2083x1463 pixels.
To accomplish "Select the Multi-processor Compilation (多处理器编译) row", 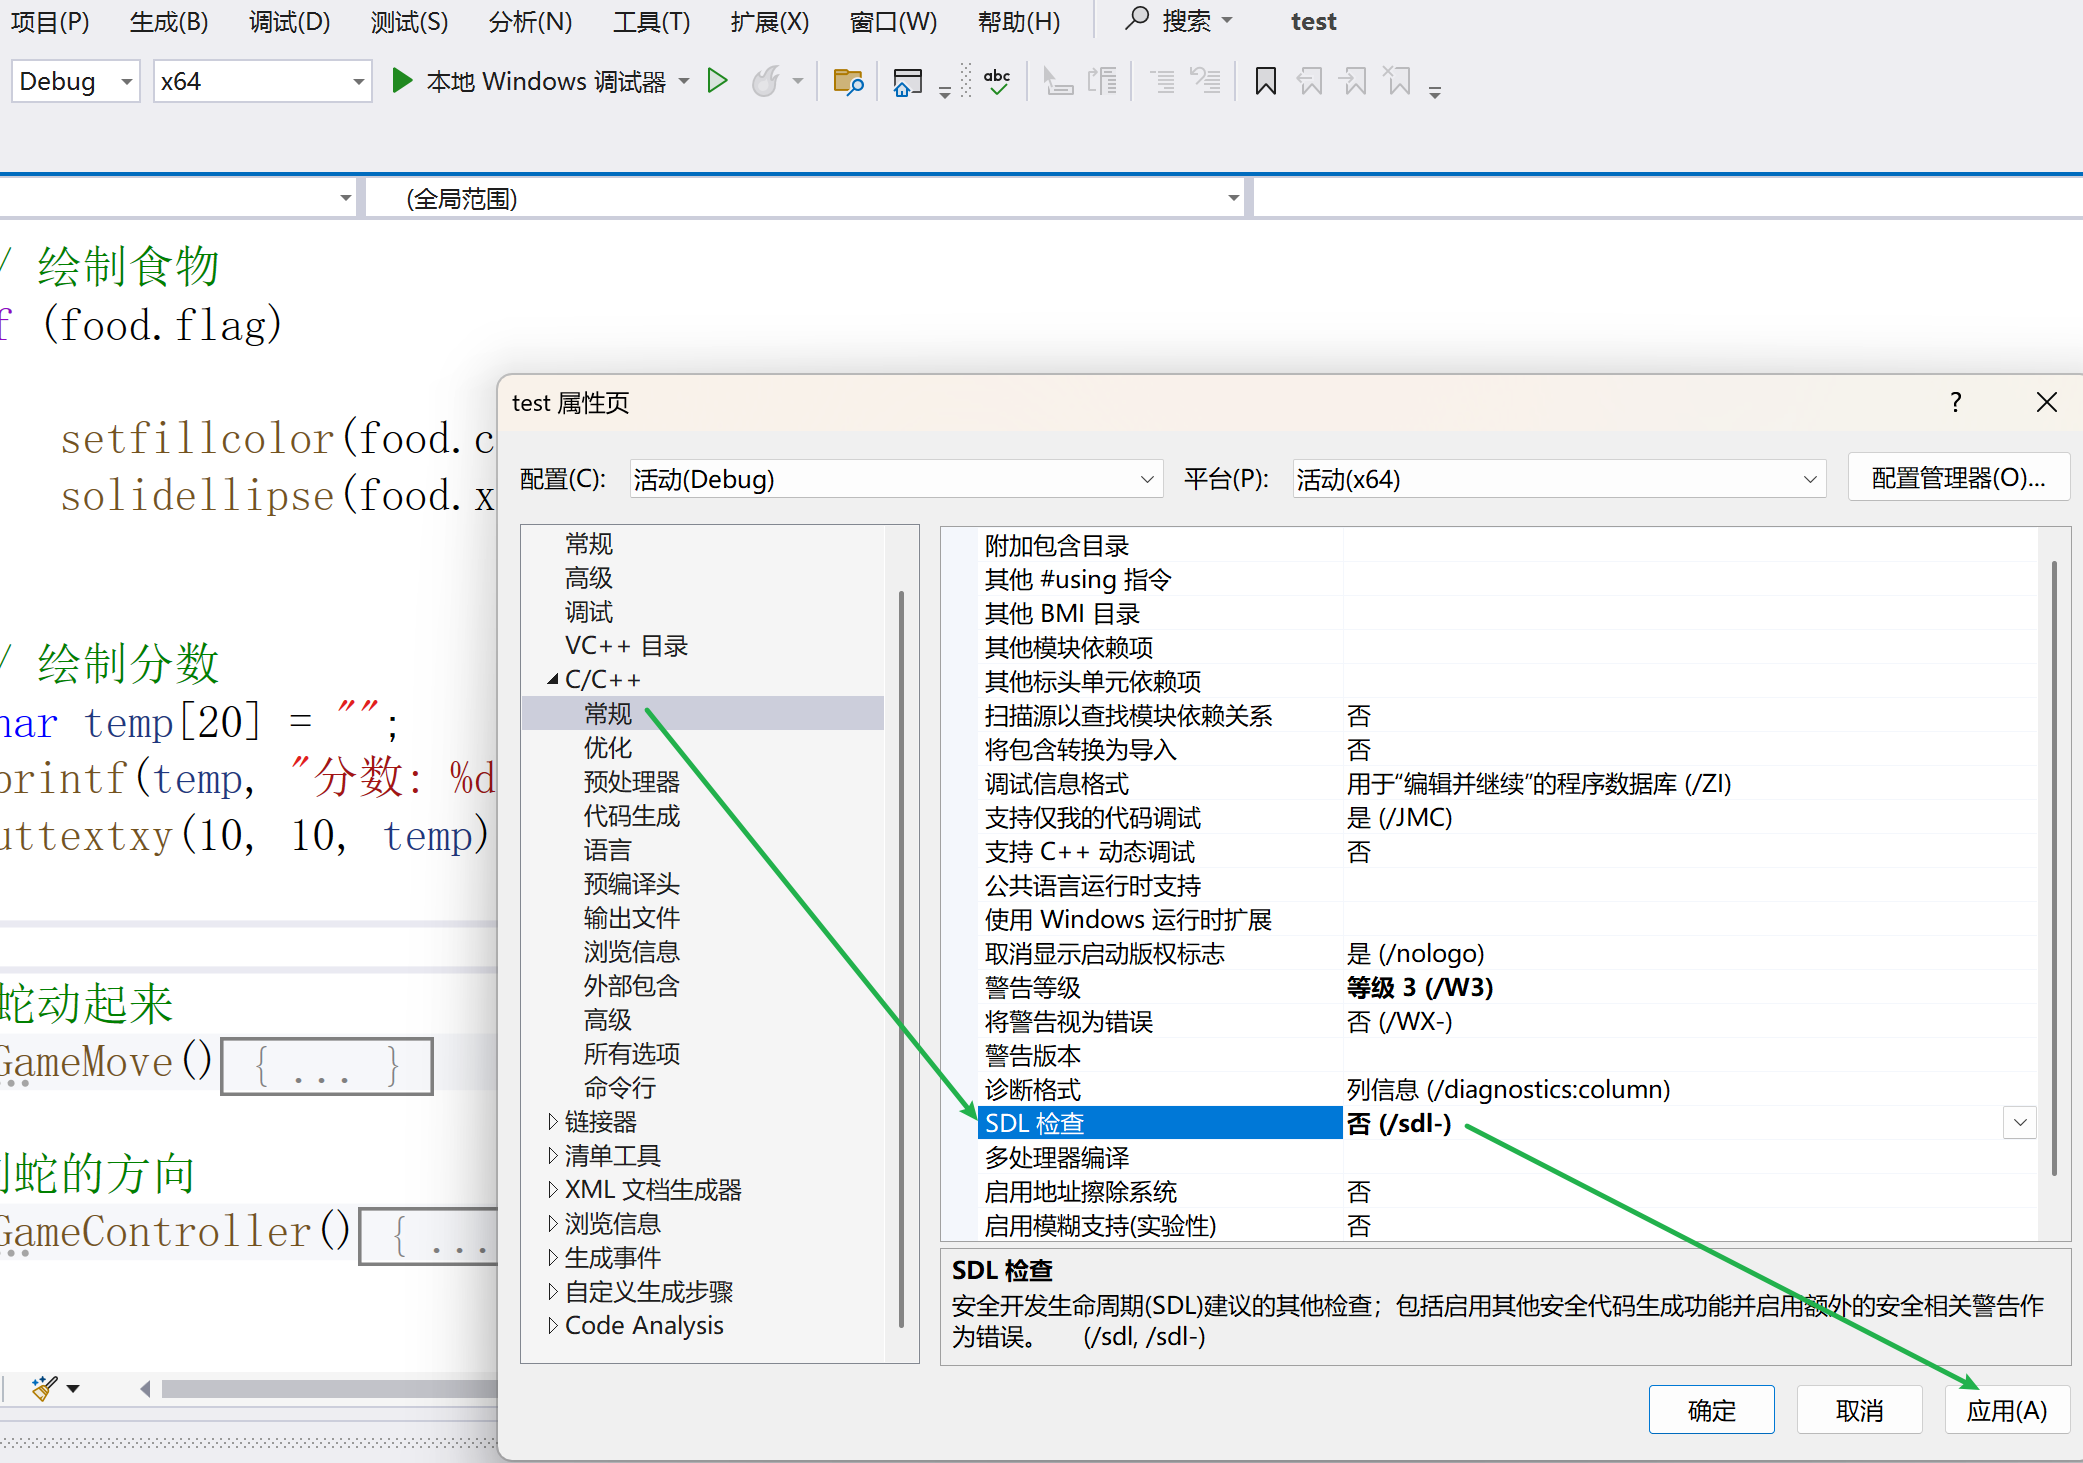I will (1508, 1158).
